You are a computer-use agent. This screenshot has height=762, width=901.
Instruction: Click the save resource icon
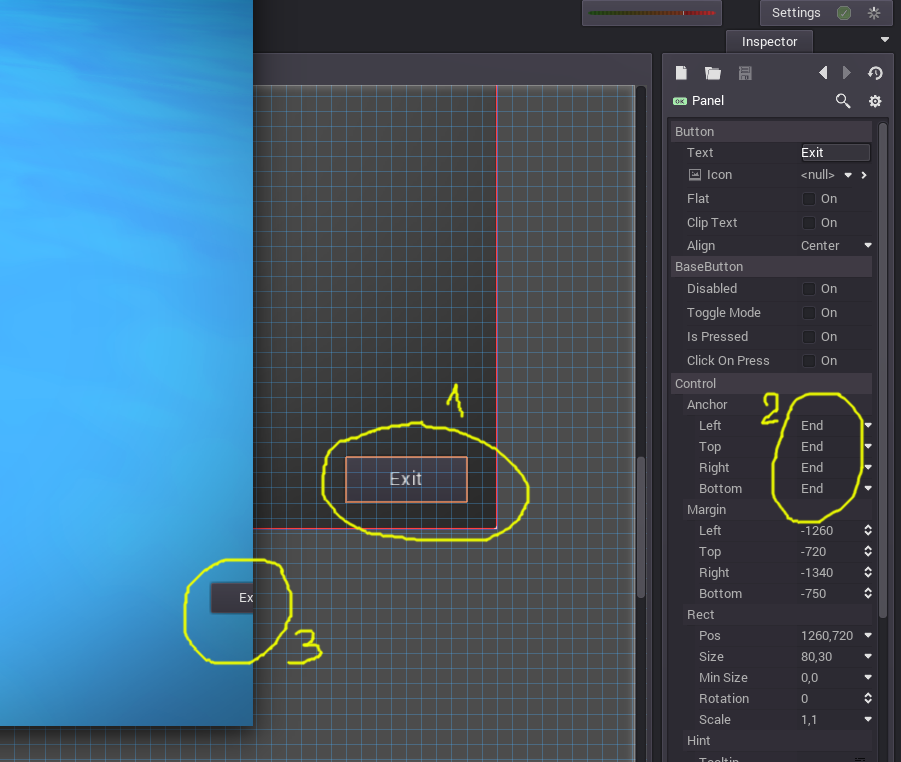(x=744, y=72)
